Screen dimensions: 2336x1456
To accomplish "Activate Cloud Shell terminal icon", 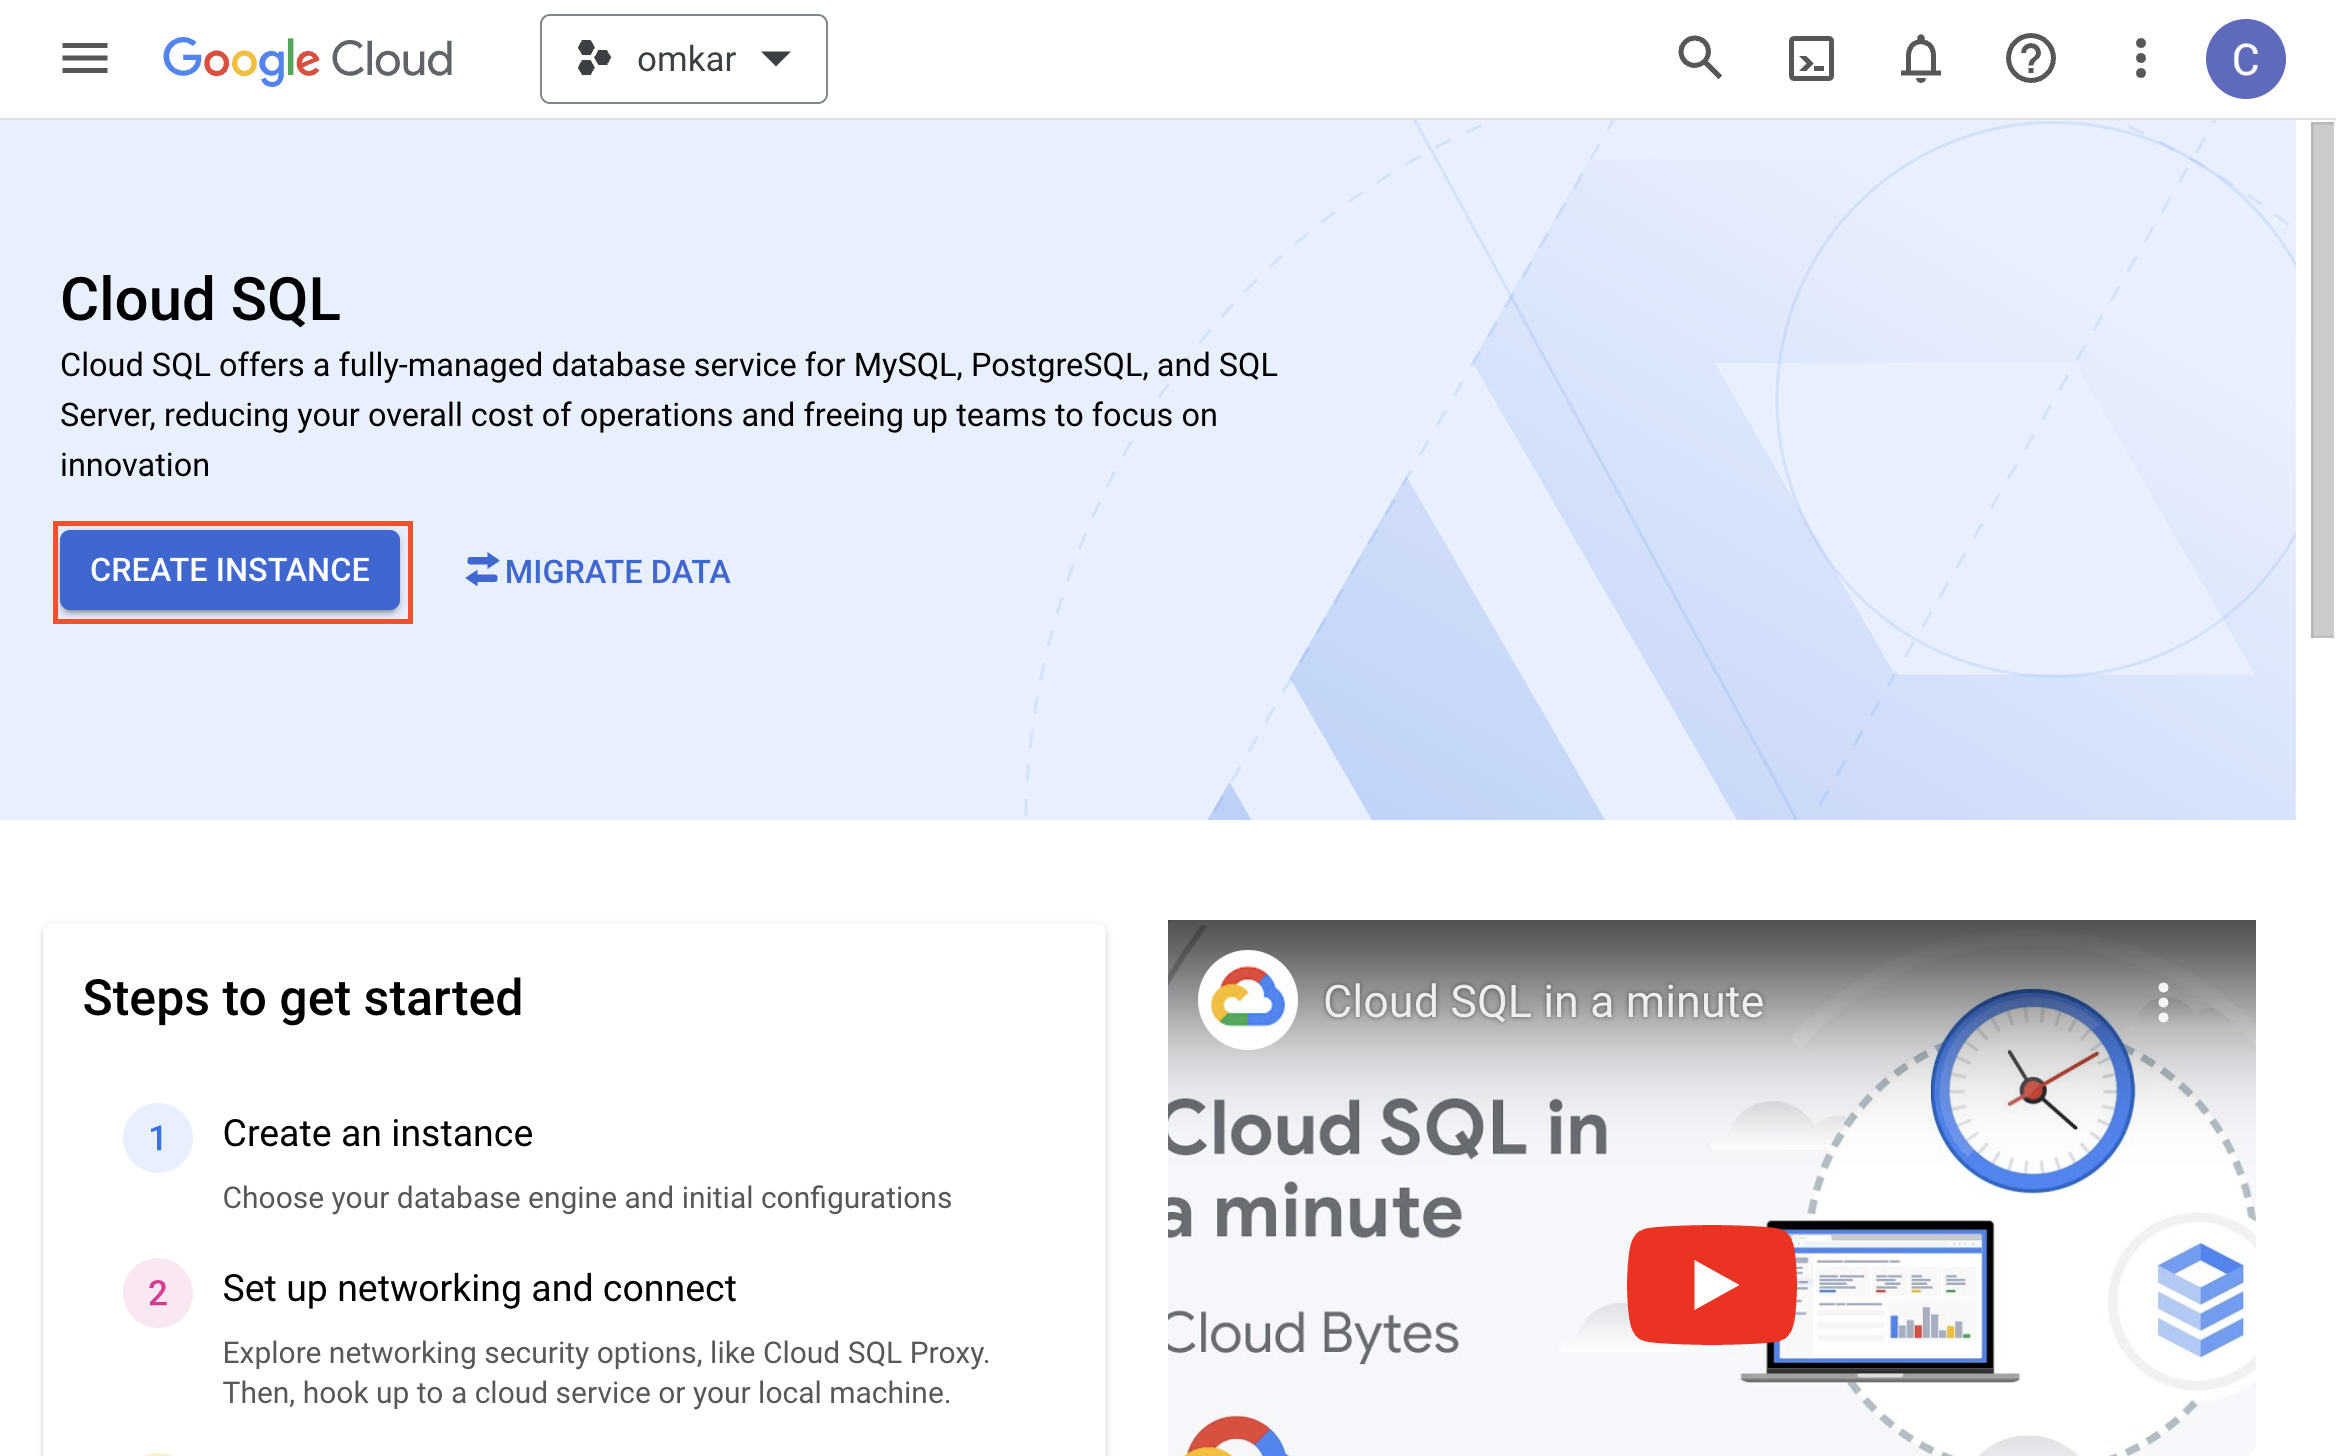I will (1811, 59).
